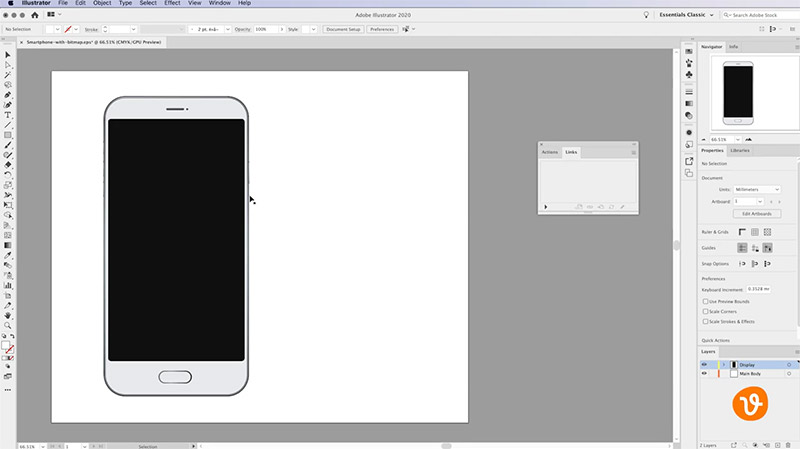Choose the Hand tool
Viewport: 800px width, 449px height.
[8, 316]
